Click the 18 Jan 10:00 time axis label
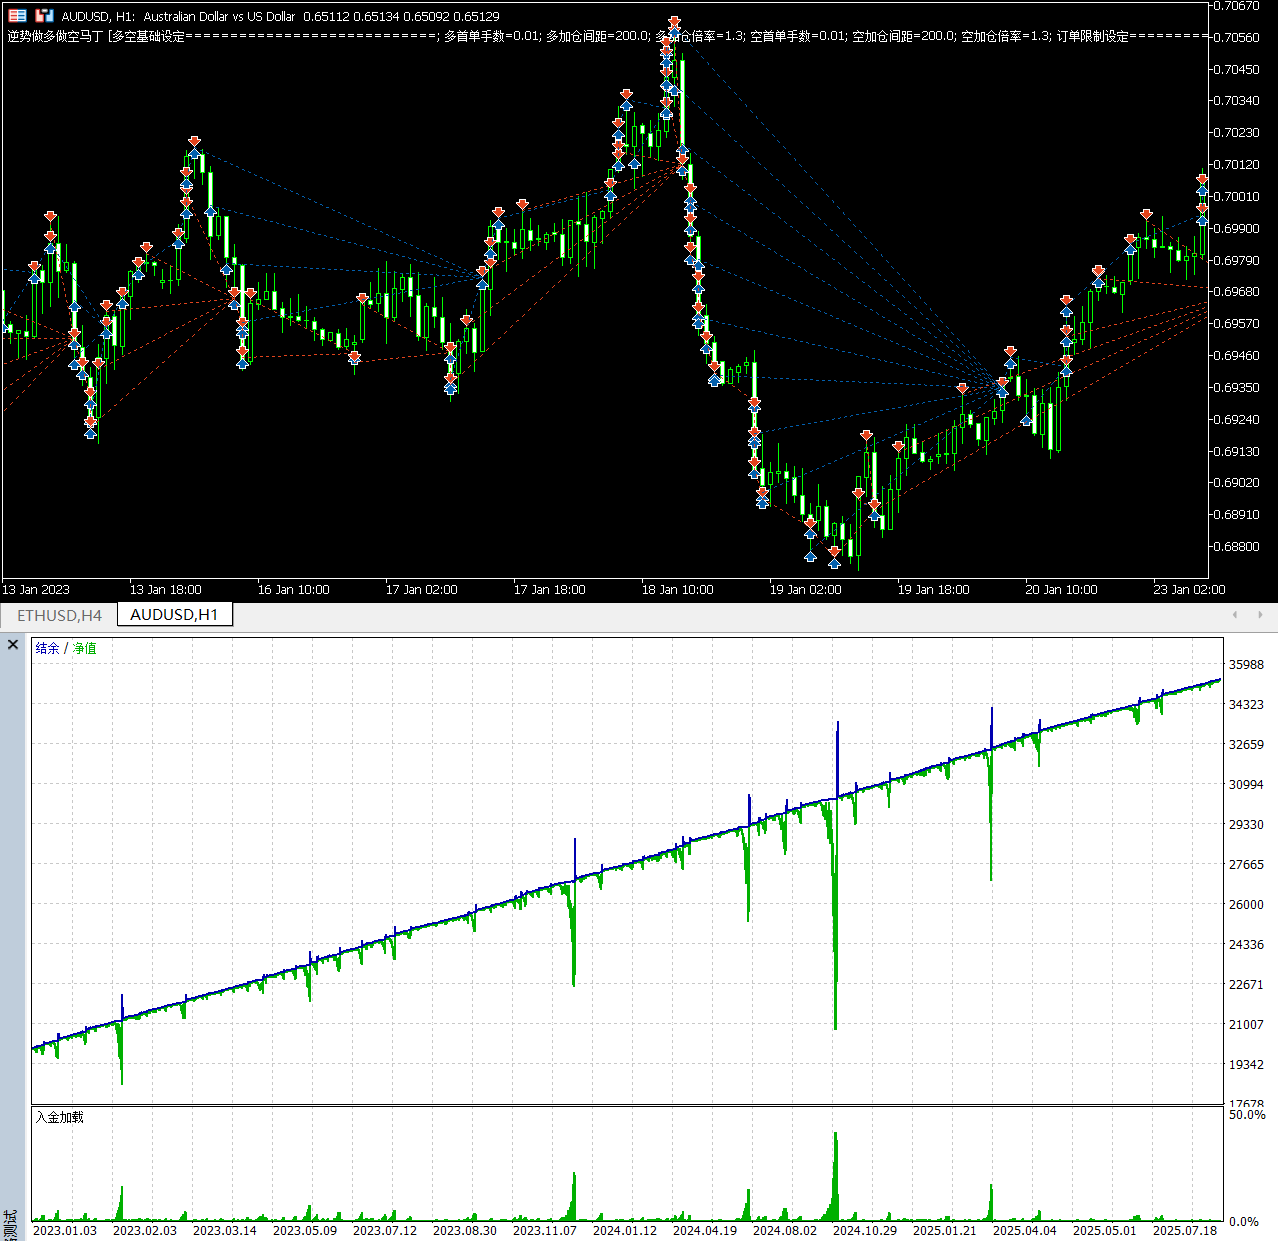 (677, 590)
